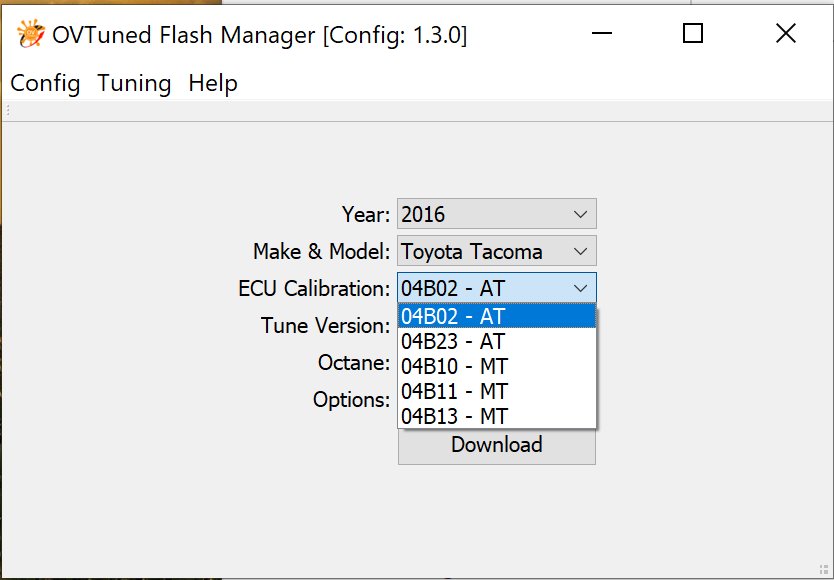The width and height of the screenshot is (834, 580).
Task: Click the window resize grip in corner
Action: (x=824, y=570)
